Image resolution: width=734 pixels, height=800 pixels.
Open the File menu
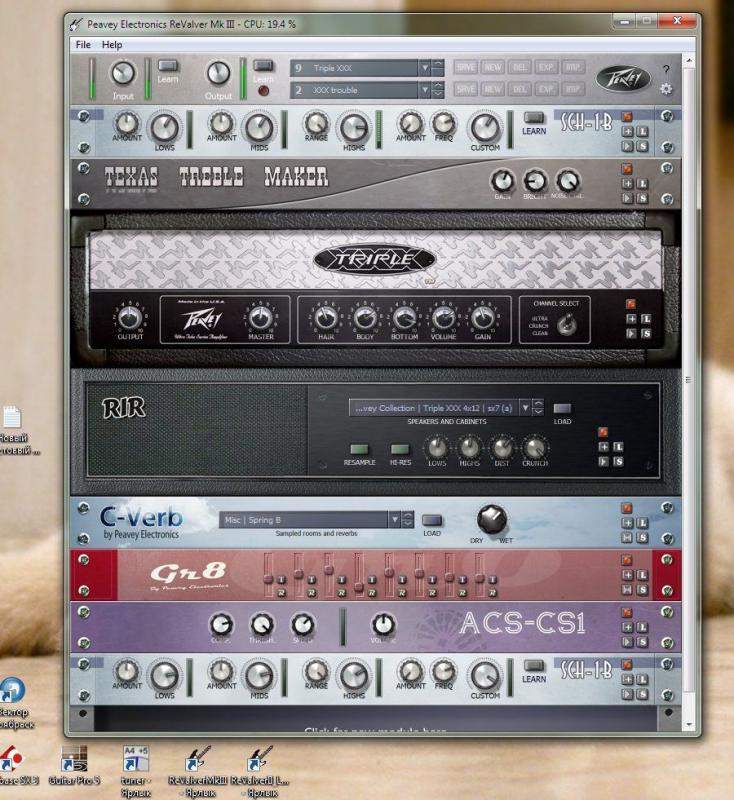pos(83,44)
